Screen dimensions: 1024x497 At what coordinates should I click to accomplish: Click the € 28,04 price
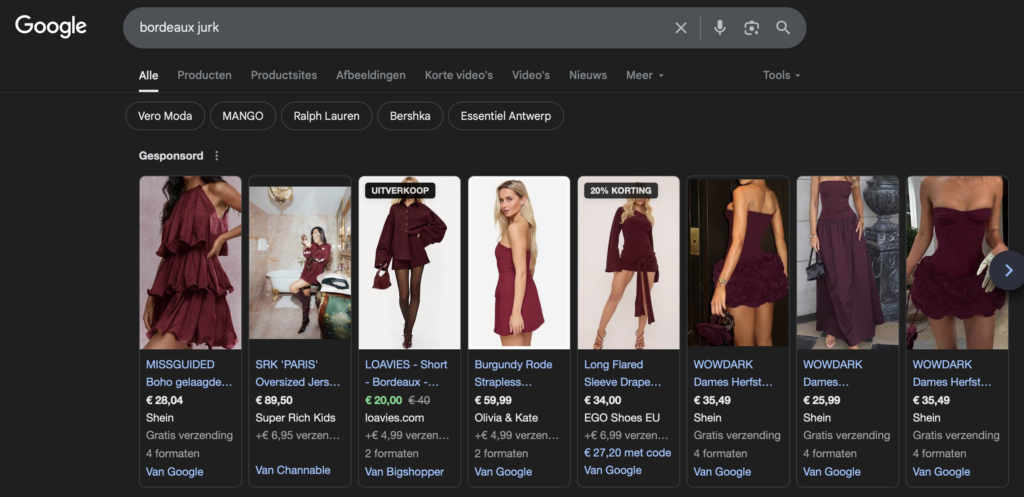point(165,400)
